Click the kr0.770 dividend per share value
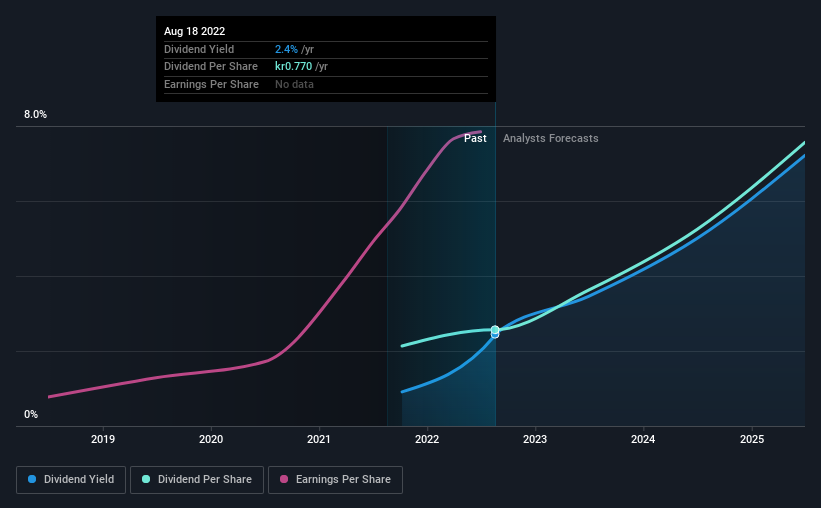The image size is (821, 508). point(294,67)
